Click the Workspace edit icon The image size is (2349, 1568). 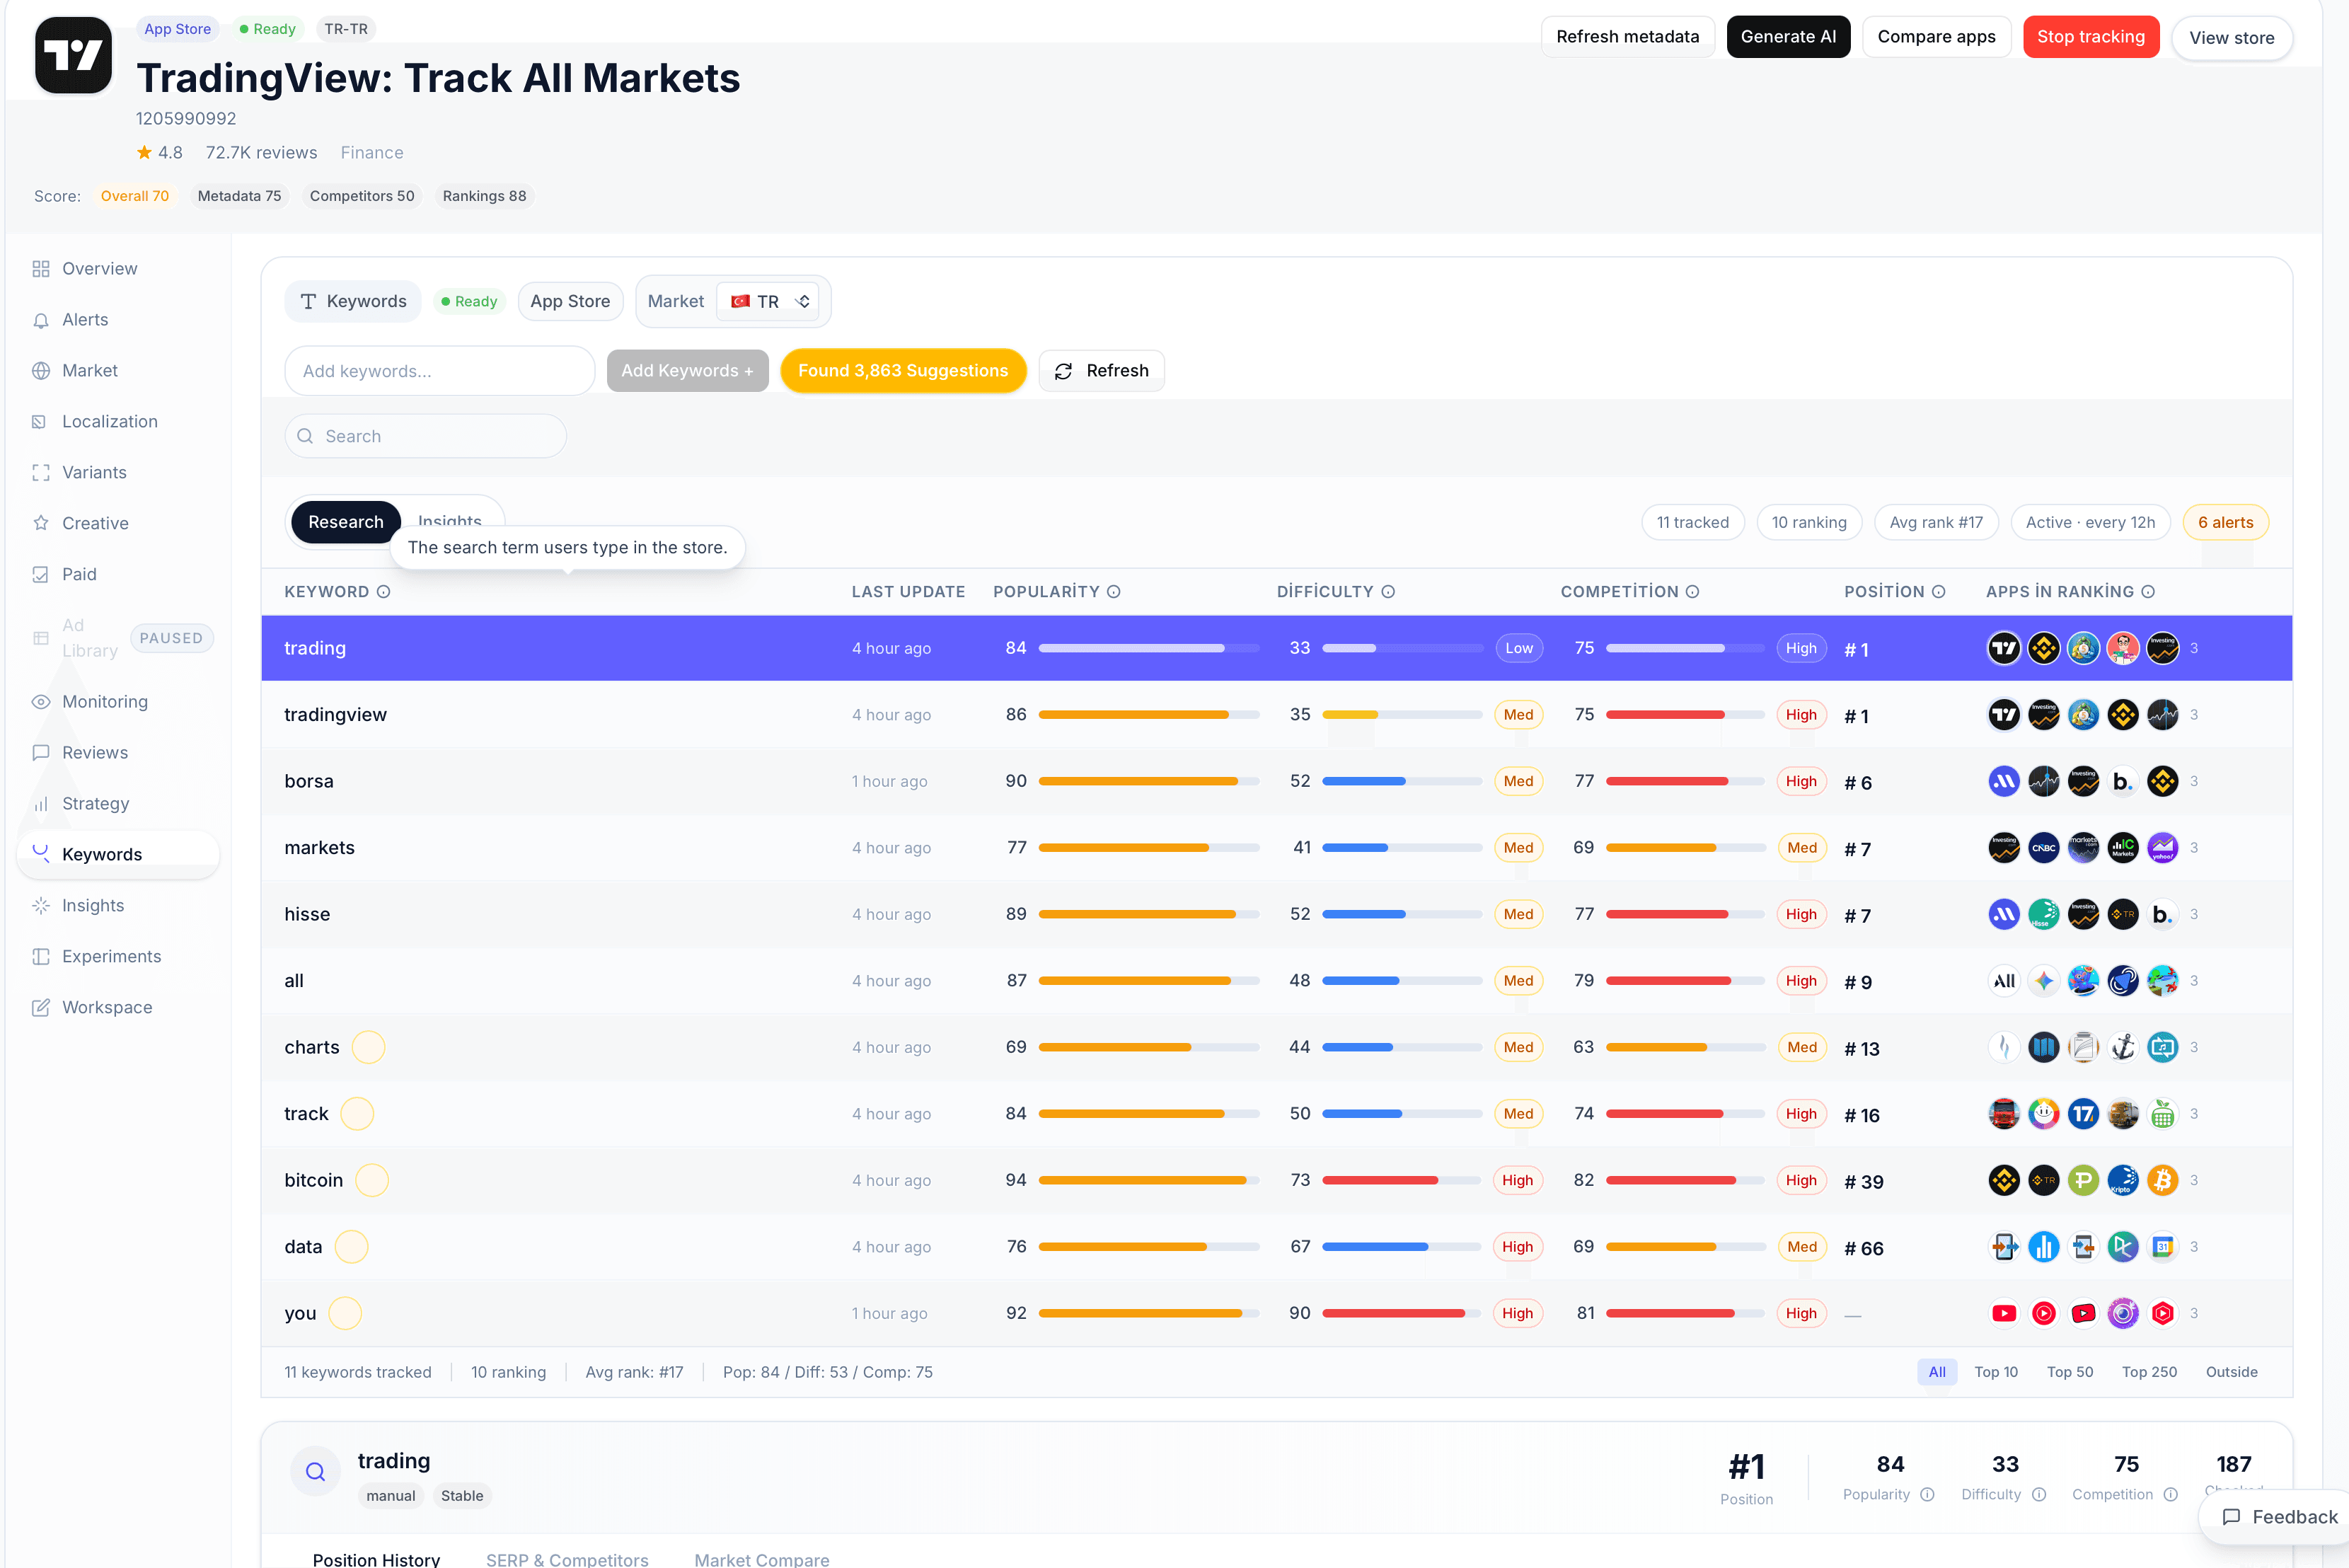click(x=41, y=1008)
